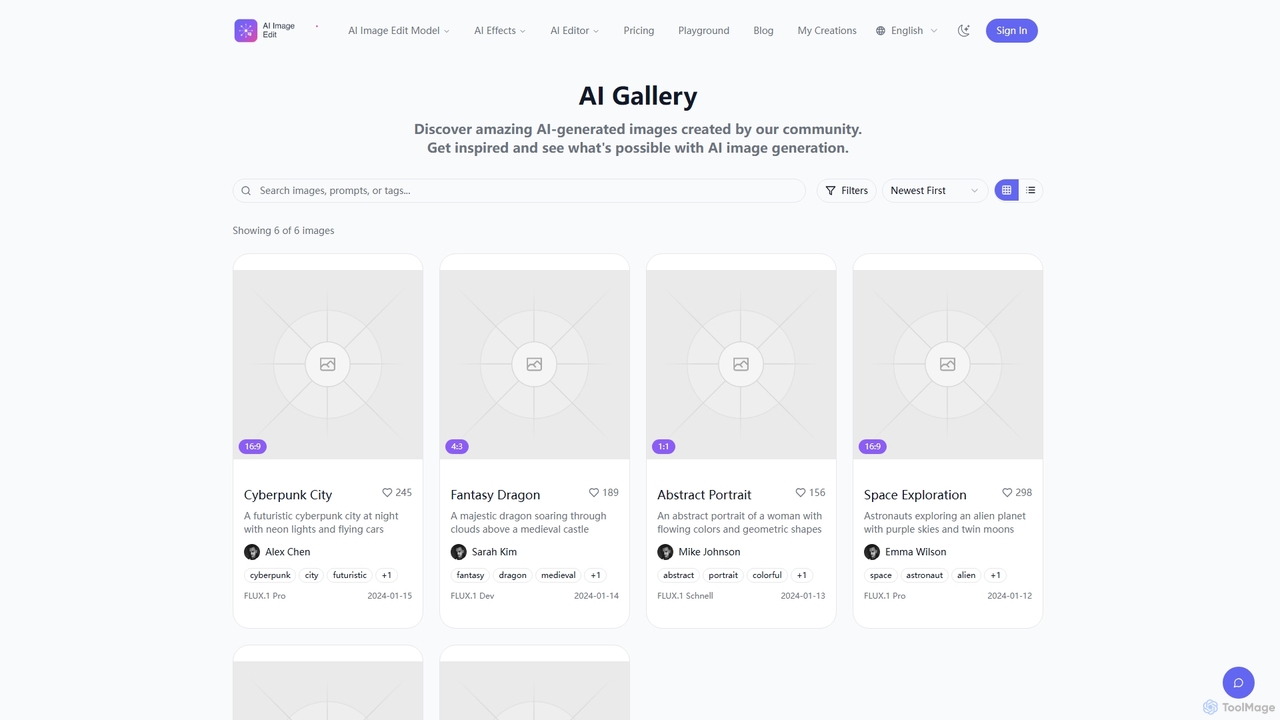Screen dimensions: 1280x720
Task: Click the author name Sarah Kim
Action: click(494, 552)
